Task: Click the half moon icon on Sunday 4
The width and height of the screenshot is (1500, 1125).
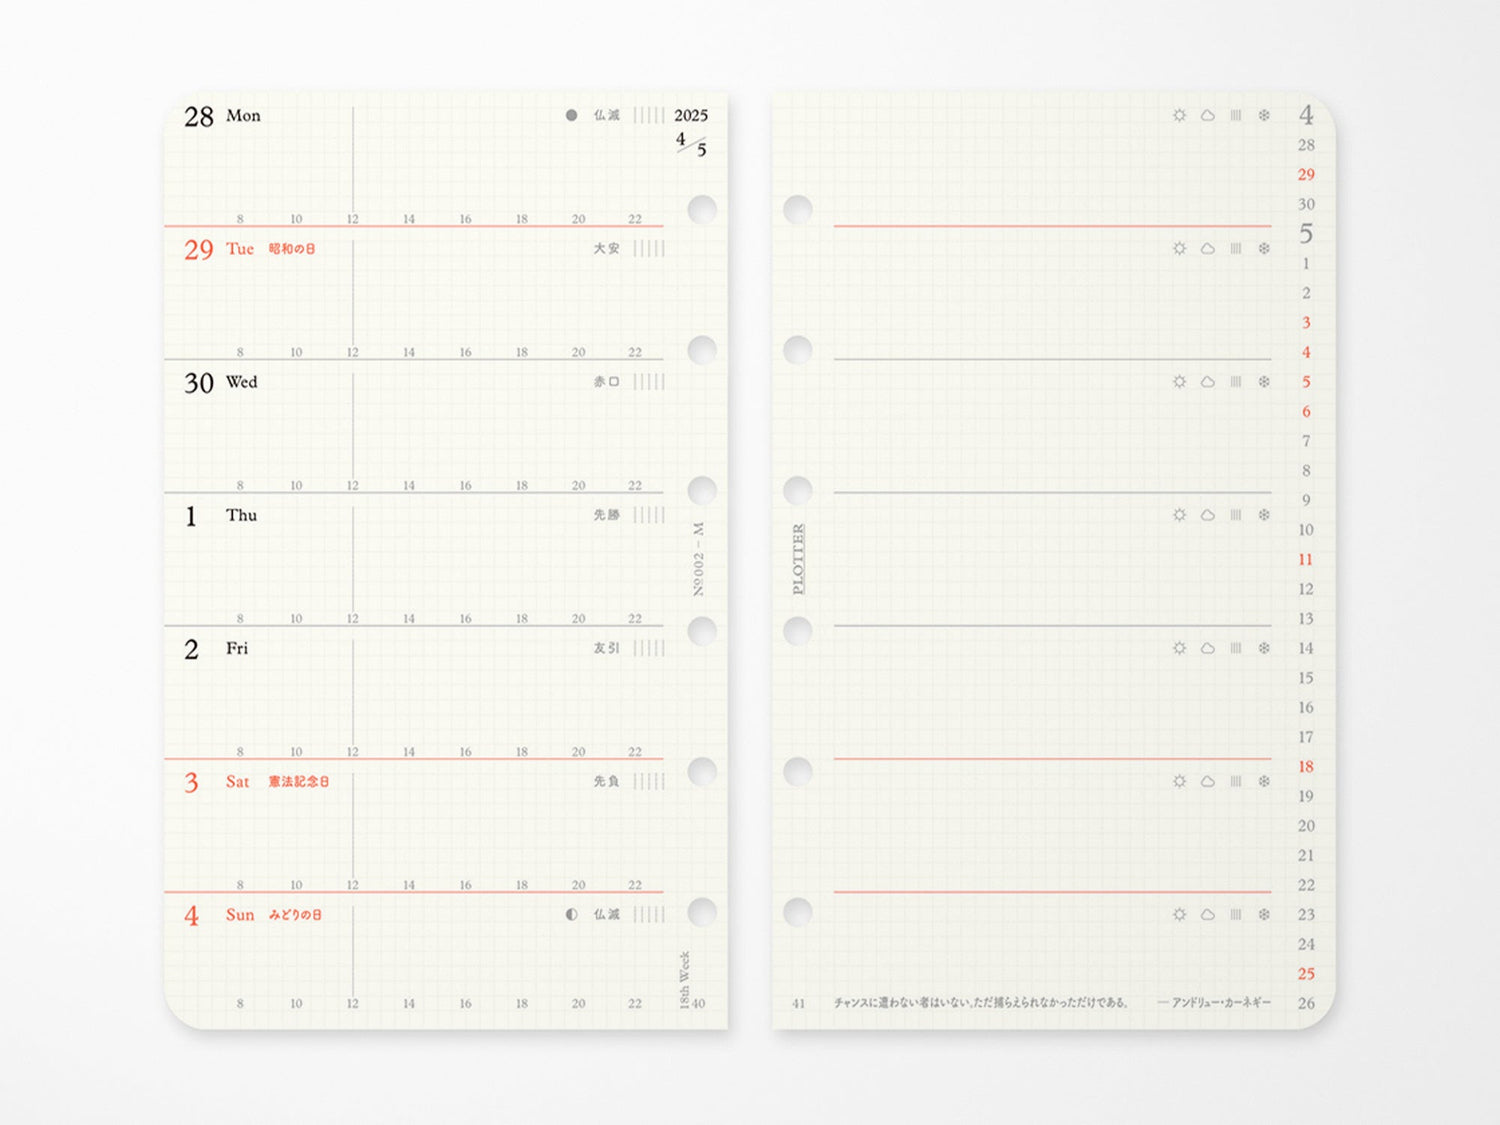Action: 571,914
